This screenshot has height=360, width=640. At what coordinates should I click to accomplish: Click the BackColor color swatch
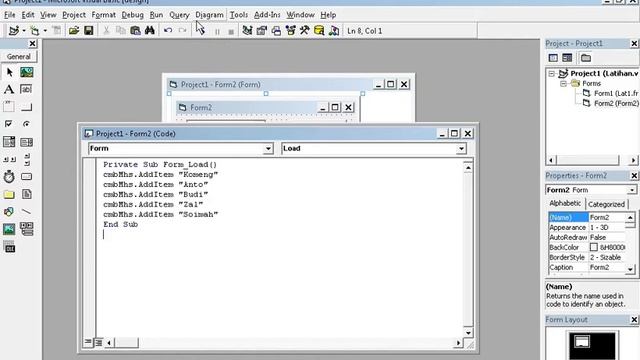coord(594,247)
